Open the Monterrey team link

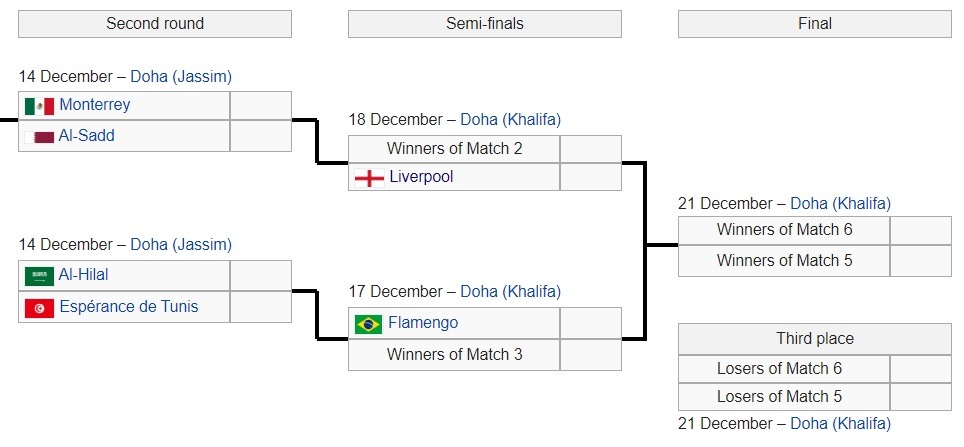click(x=95, y=105)
